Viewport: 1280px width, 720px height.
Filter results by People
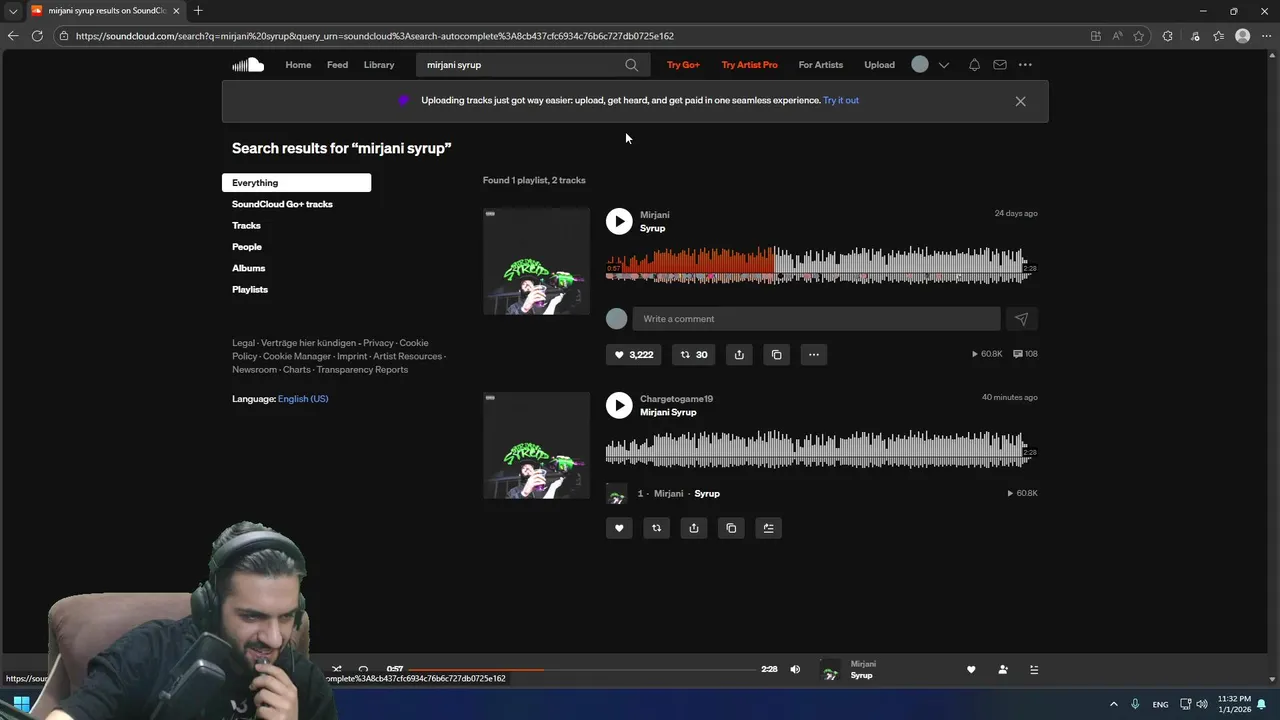pos(247,247)
